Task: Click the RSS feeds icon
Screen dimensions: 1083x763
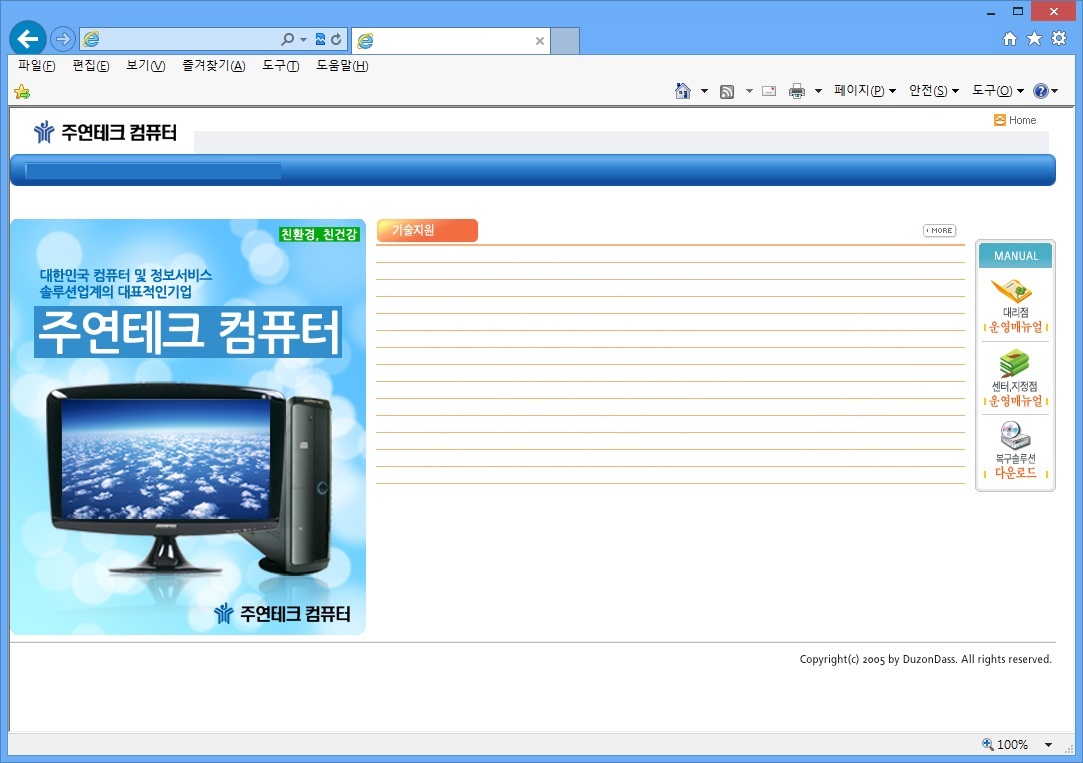Action: 727,91
